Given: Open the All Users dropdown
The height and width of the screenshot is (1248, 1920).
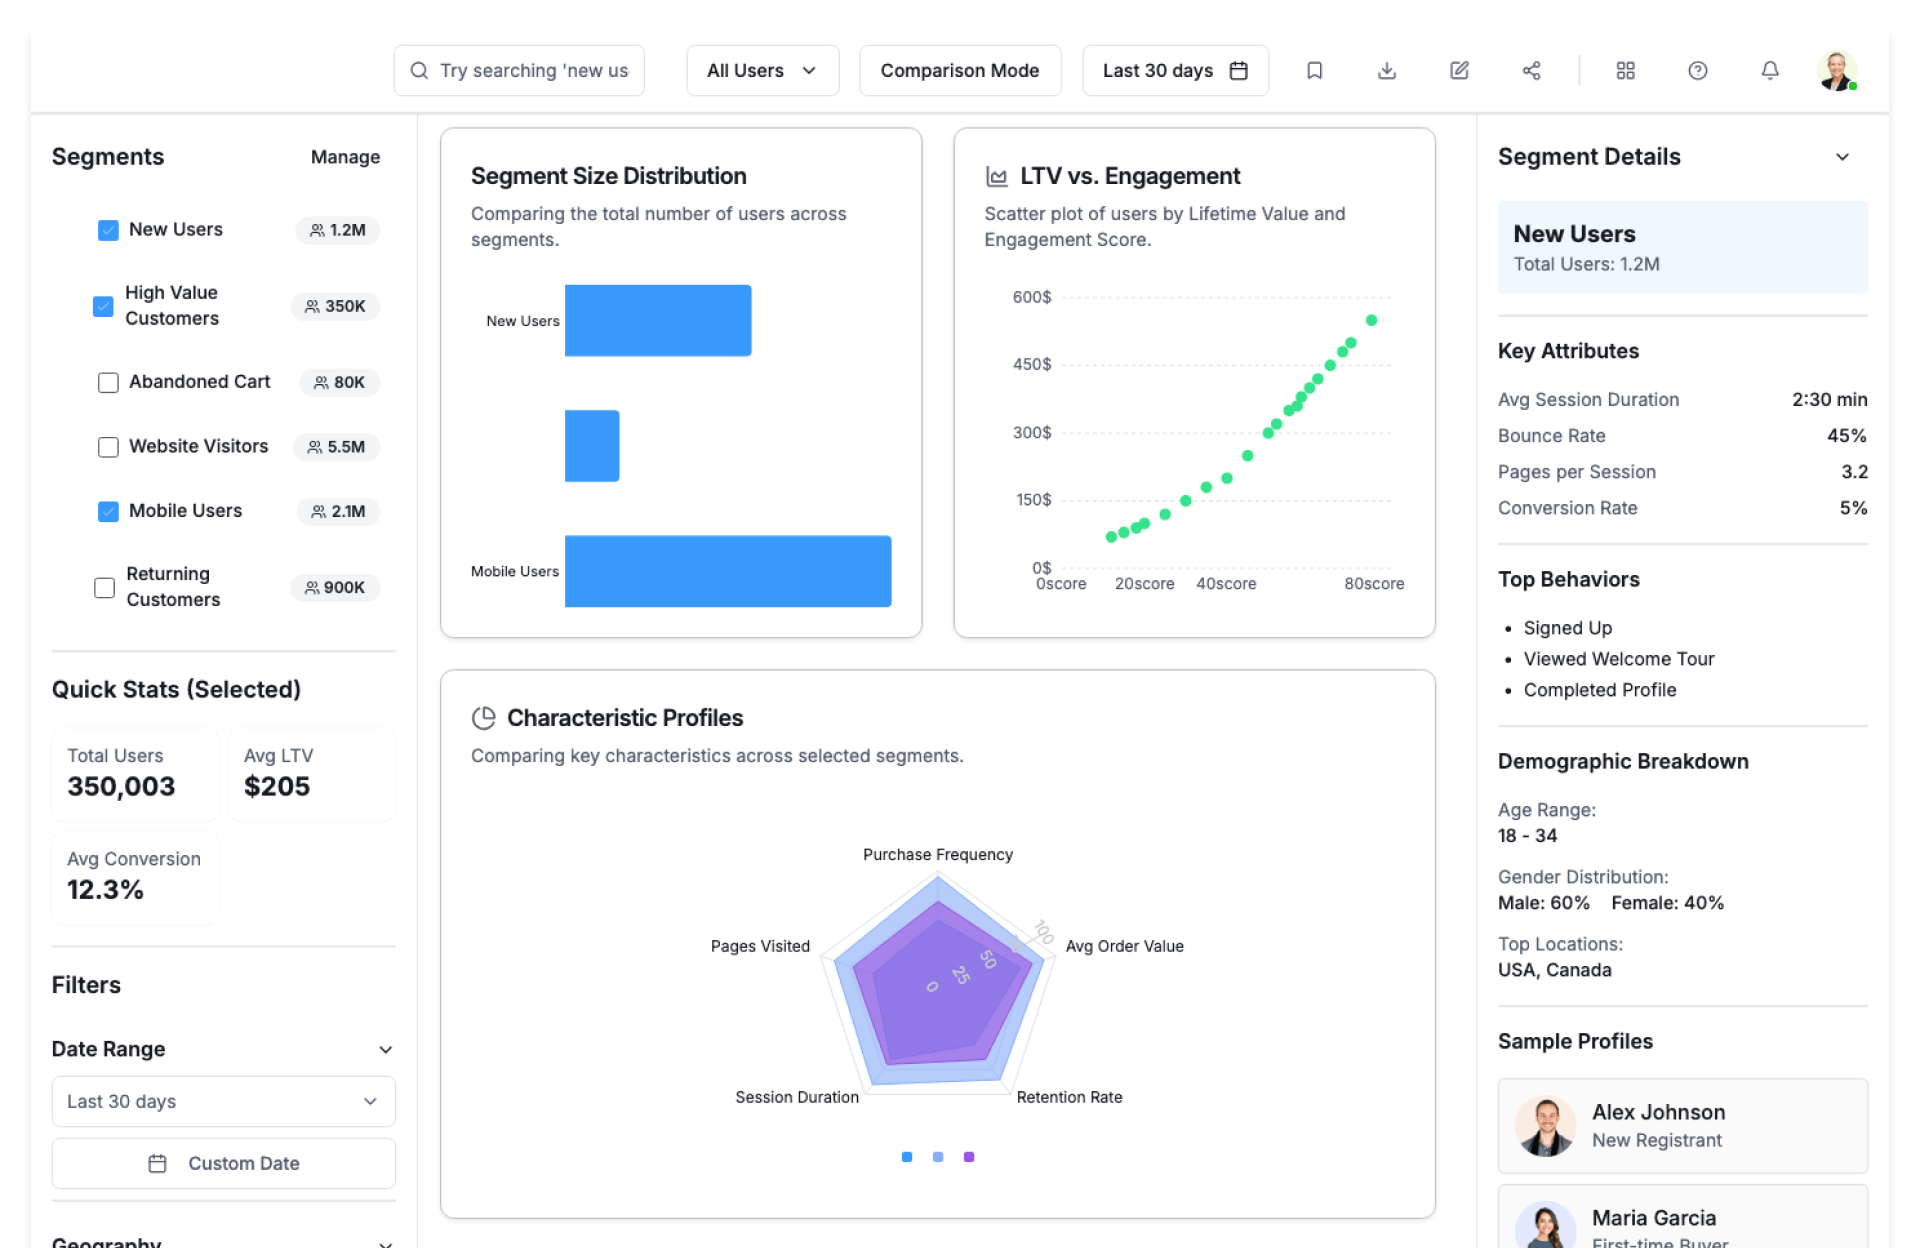Looking at the screenshot, I should point(762,71).
